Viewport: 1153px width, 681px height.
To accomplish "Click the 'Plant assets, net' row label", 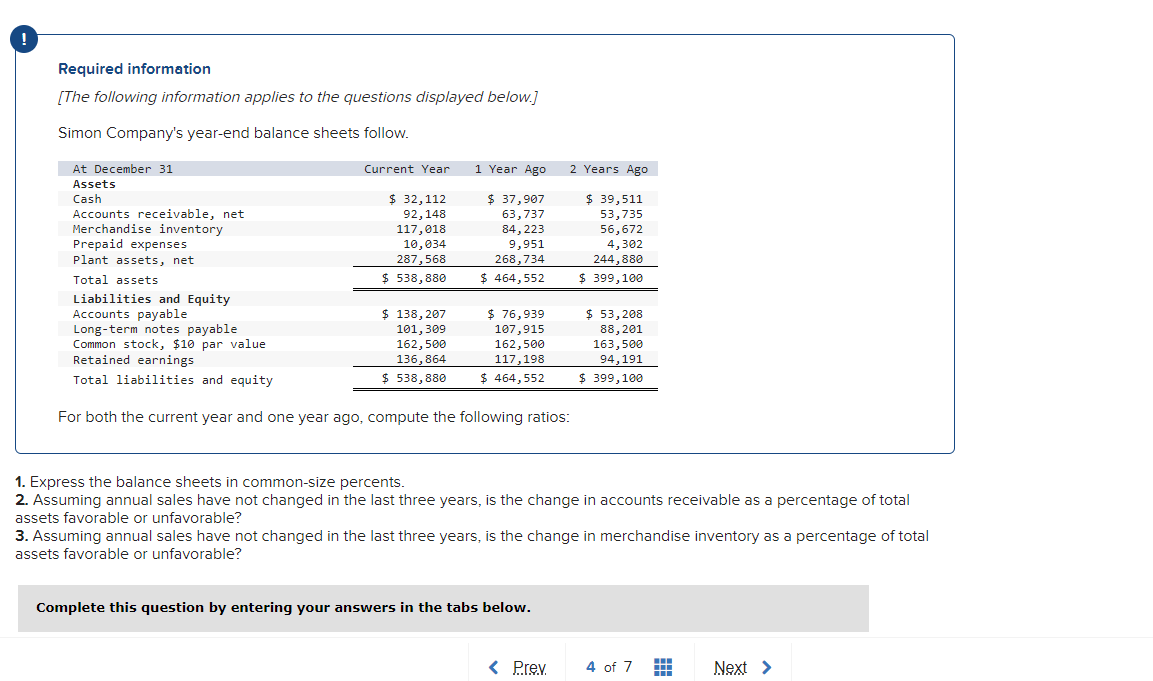I will click(134, 260).
